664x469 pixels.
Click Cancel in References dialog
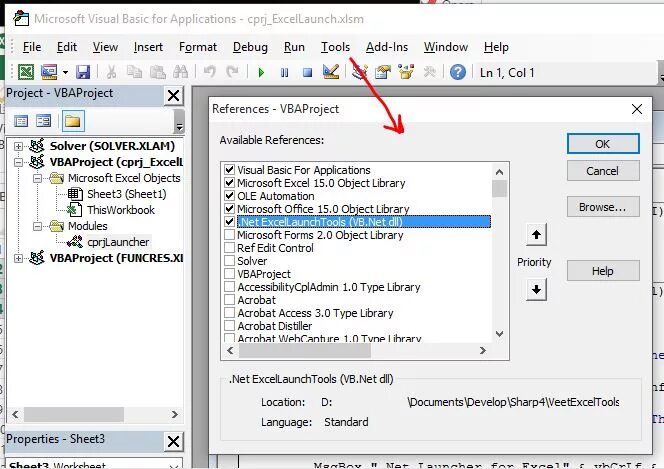tap(603, 171)
